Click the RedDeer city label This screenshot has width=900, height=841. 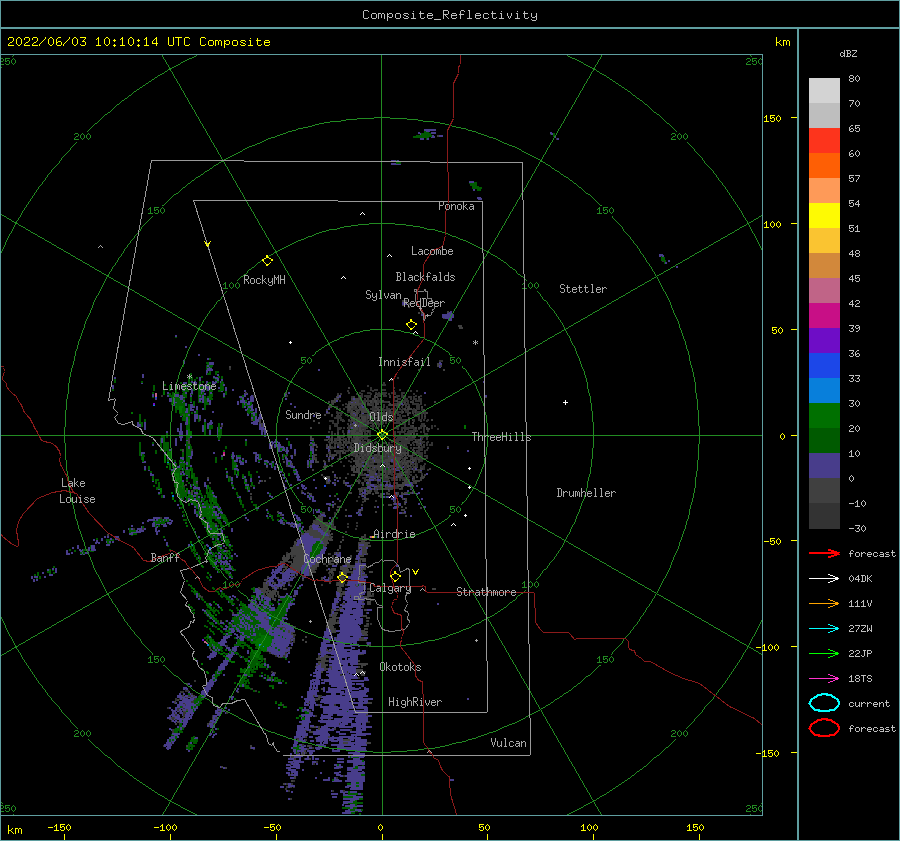(424, 303)
